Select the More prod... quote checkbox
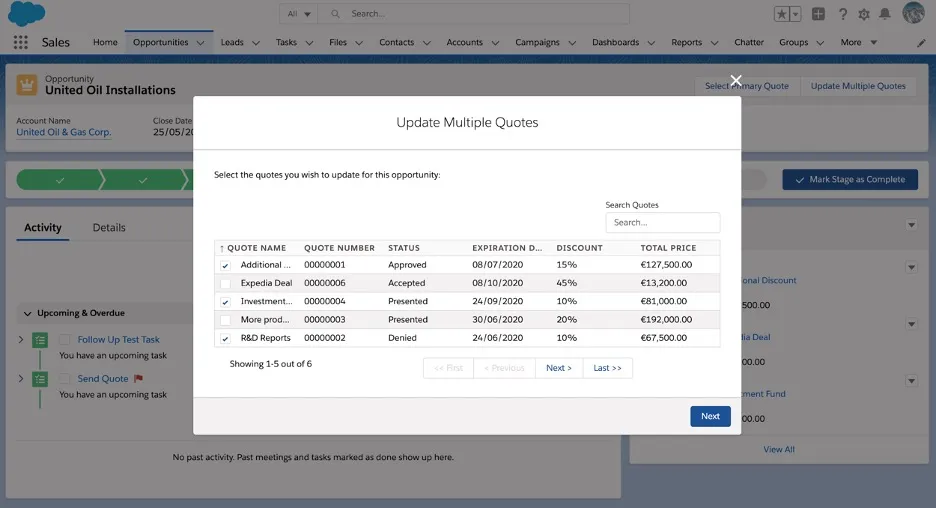936x508 pixels. click(x=225, y=320)
